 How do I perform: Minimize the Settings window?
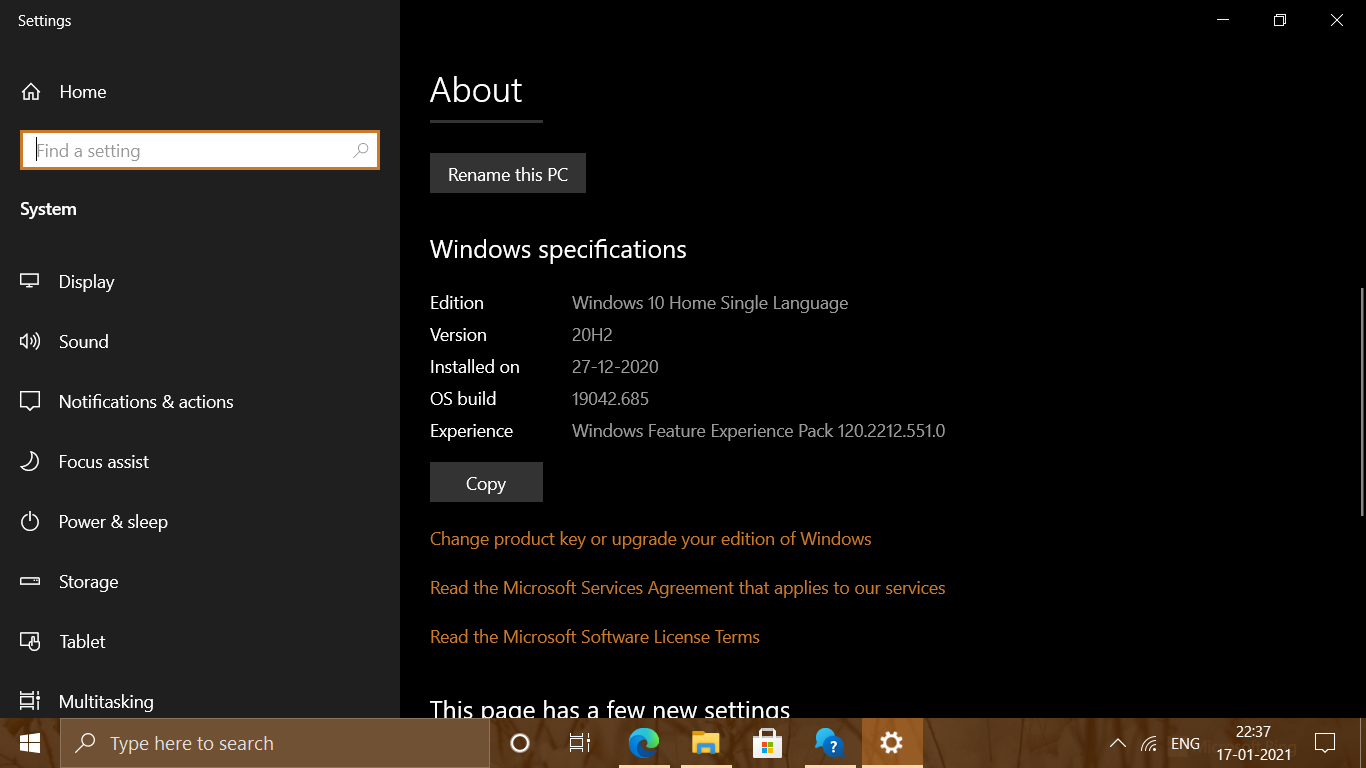tap(1223, 20)
